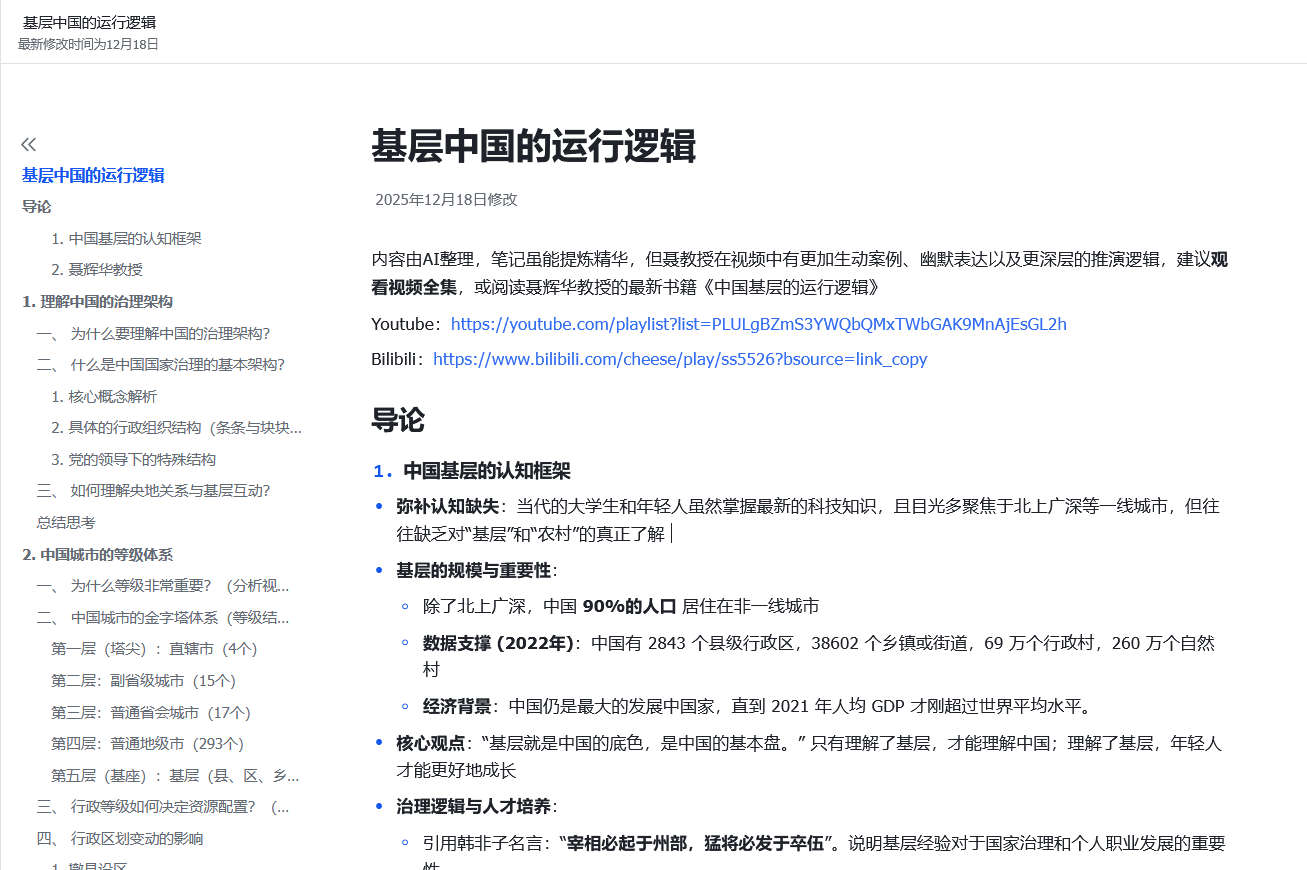The image size is (1307, 870).
Task: Select outline item 第一层(塔尖):直辖市
Action: tap(154, 649)
